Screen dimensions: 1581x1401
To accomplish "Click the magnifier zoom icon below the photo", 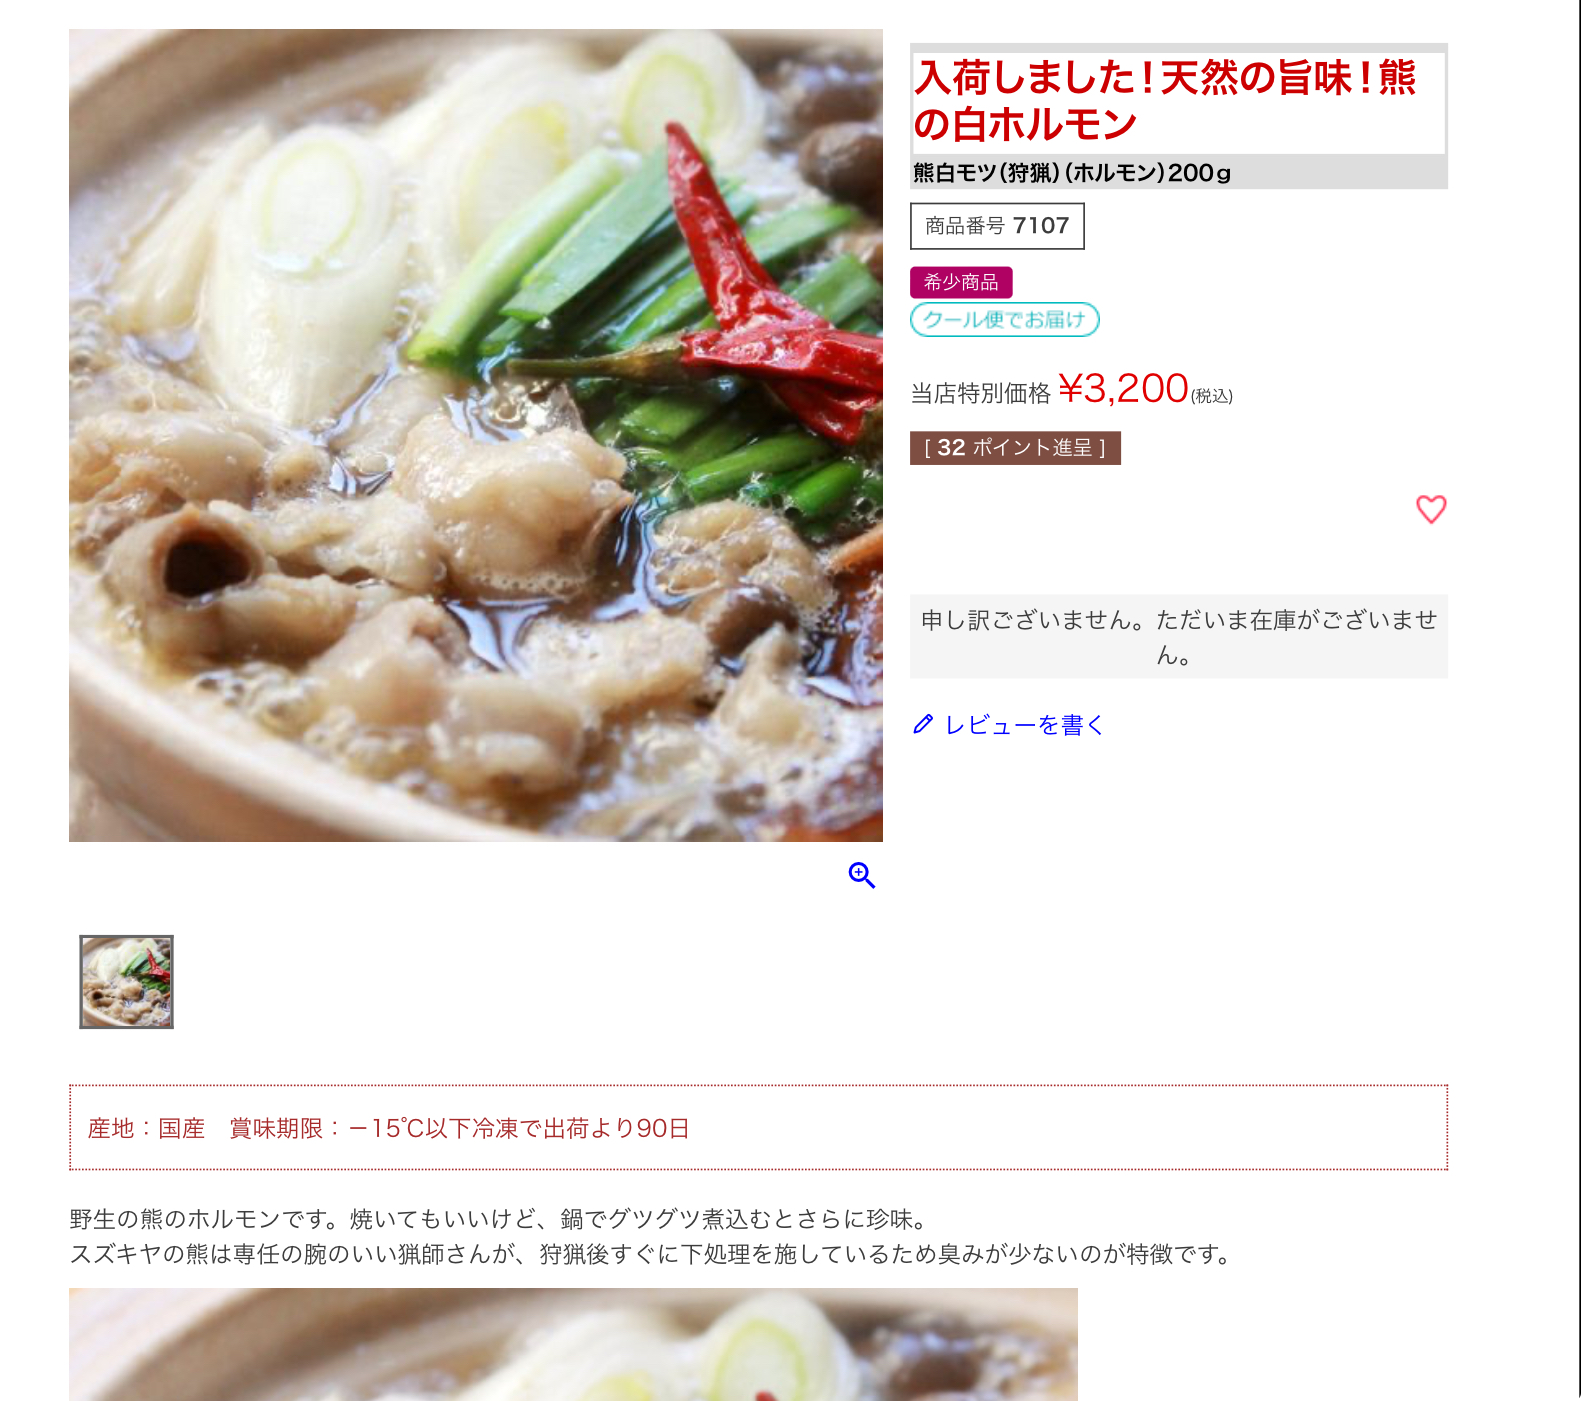I will (862, 876).
